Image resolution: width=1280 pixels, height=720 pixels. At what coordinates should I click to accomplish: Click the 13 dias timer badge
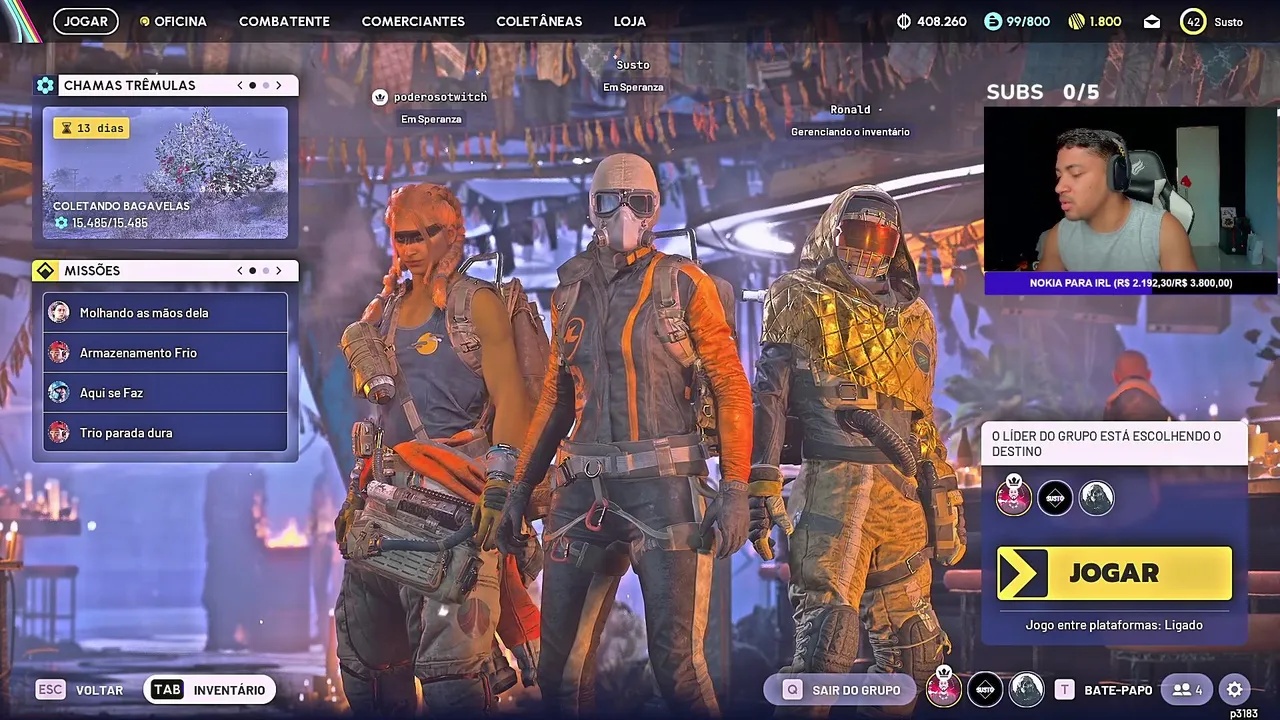pos(91,128)
